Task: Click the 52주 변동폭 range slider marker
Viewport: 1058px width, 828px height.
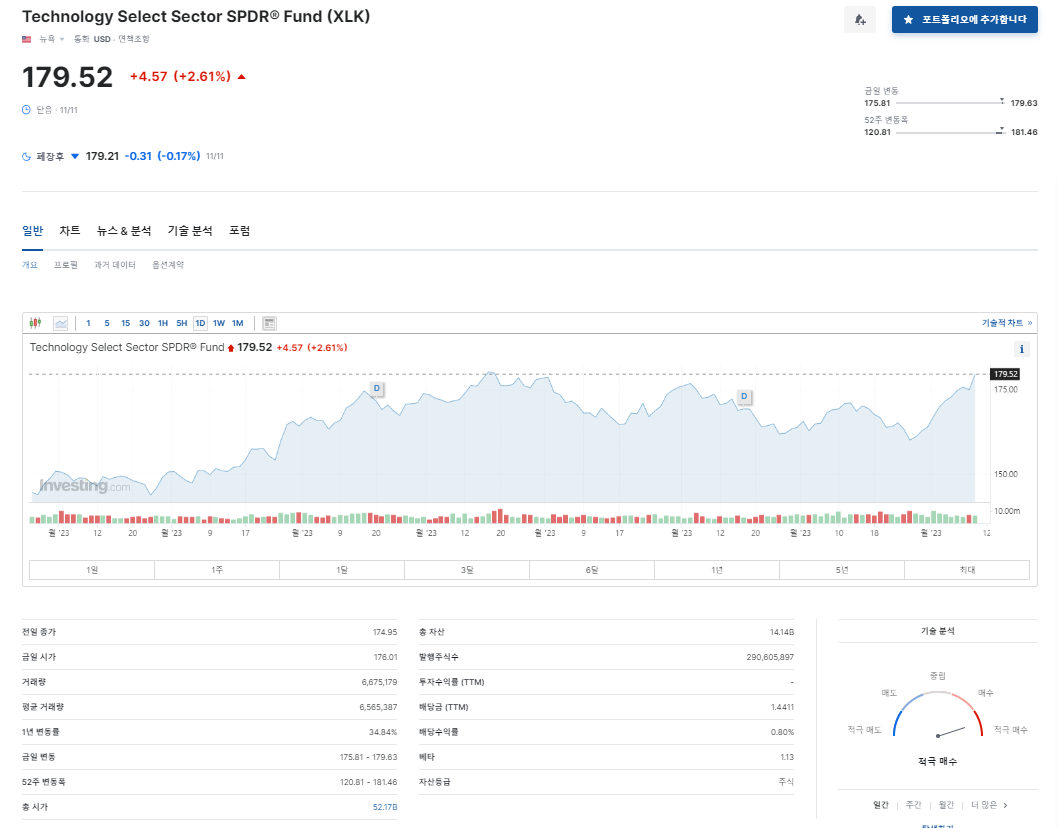Action: (x=1001, y=130)
